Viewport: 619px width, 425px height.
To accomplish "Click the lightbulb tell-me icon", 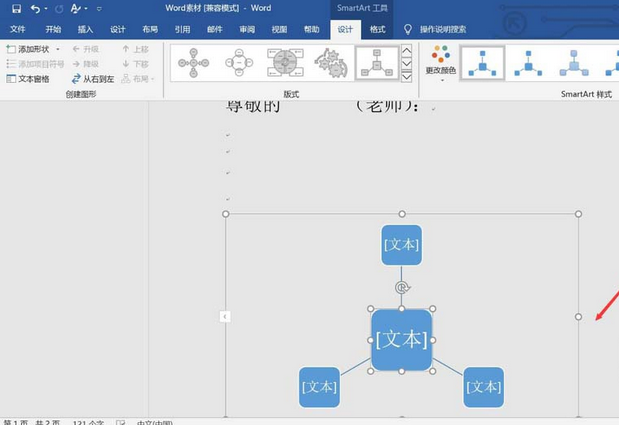I will tap(408, 29).
